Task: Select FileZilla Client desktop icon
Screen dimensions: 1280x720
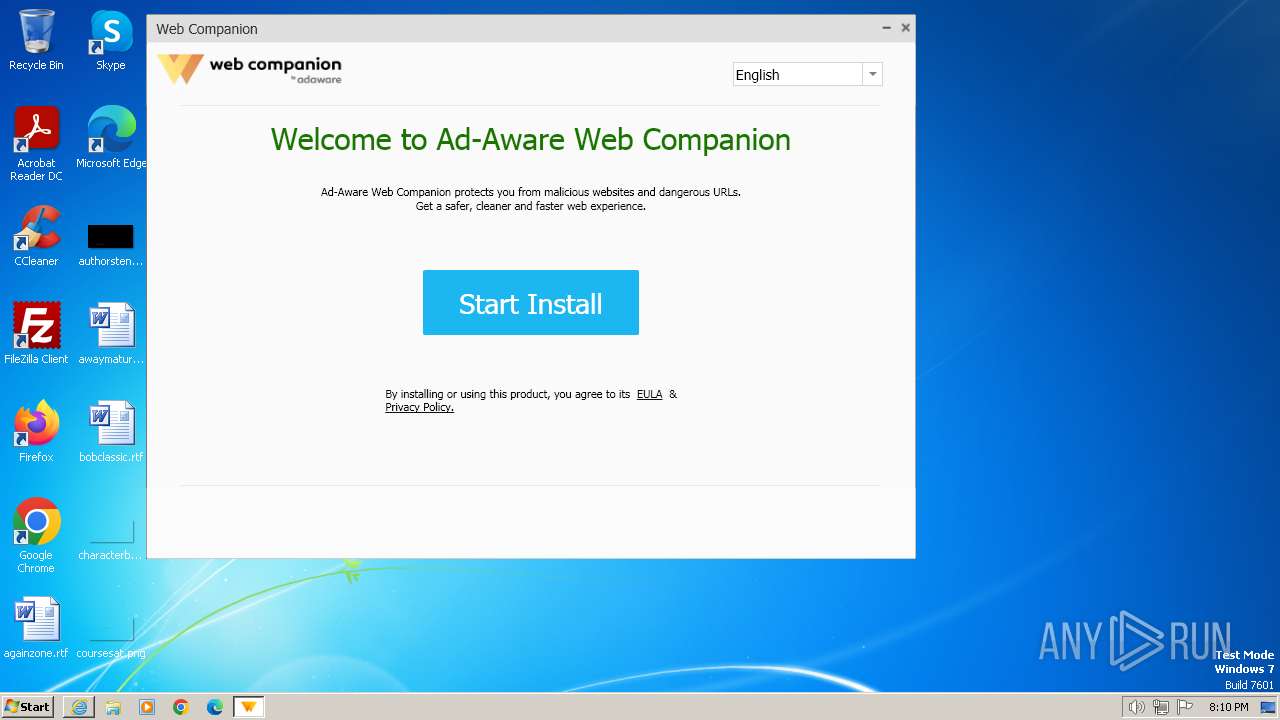Action: (x=36, y=334)
